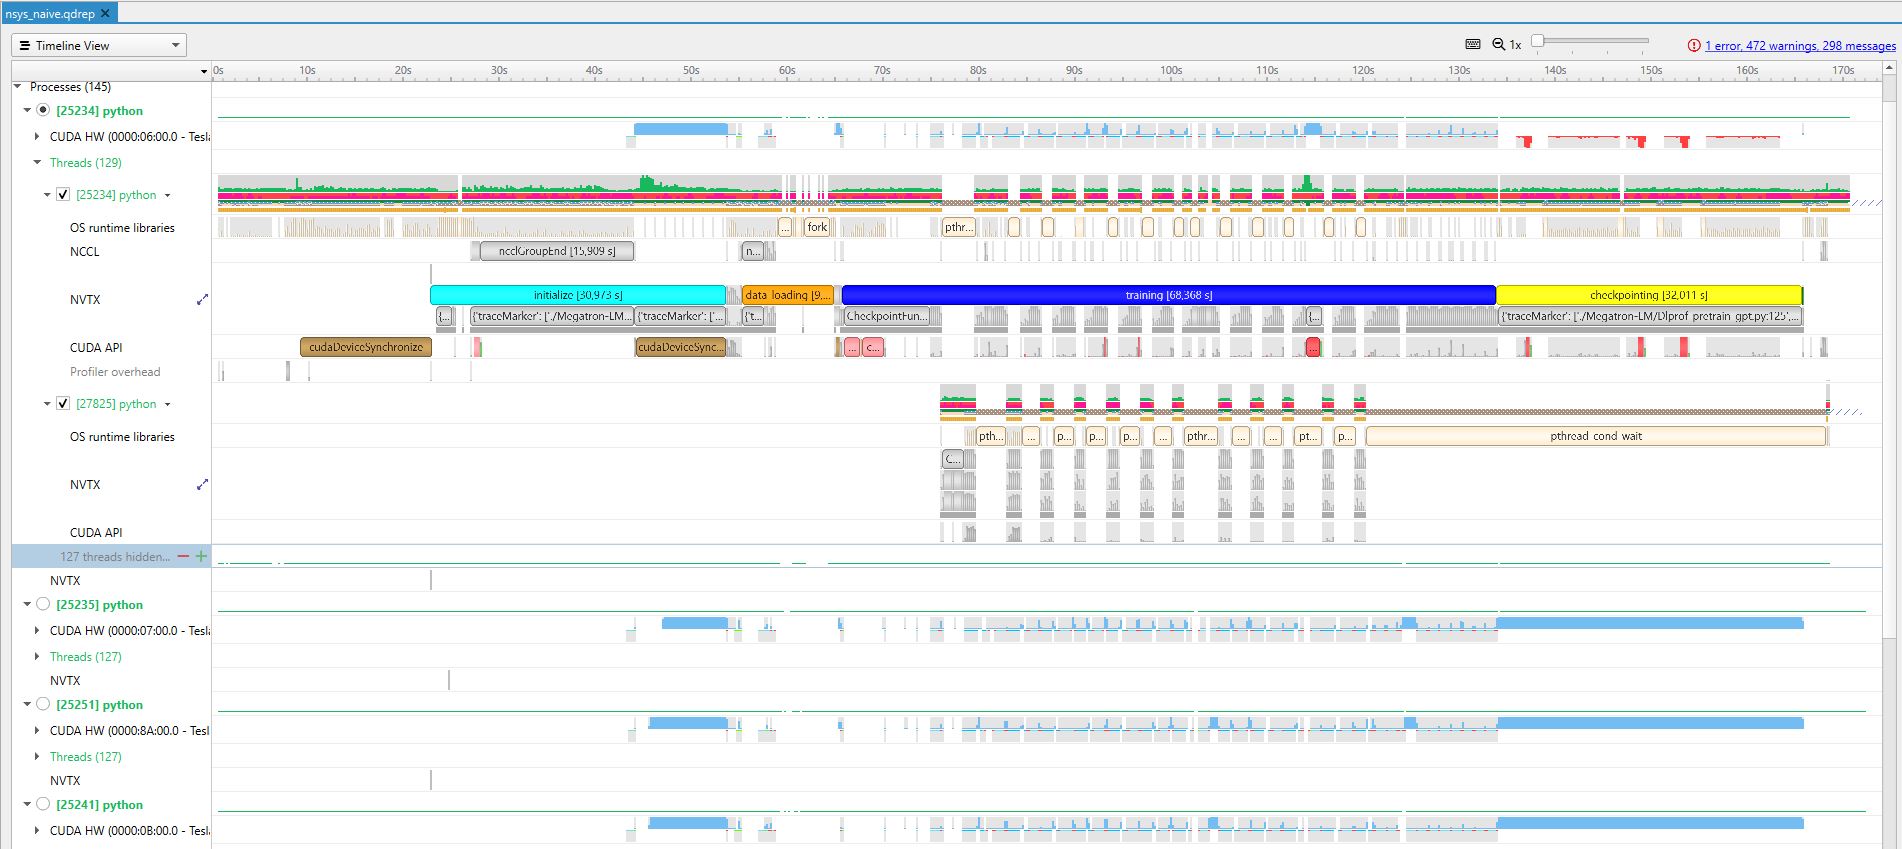Click the long pthread_cond_wait block
Image resolution: width=1902 pixels, height=849 pixels.
click(1596, 436)
